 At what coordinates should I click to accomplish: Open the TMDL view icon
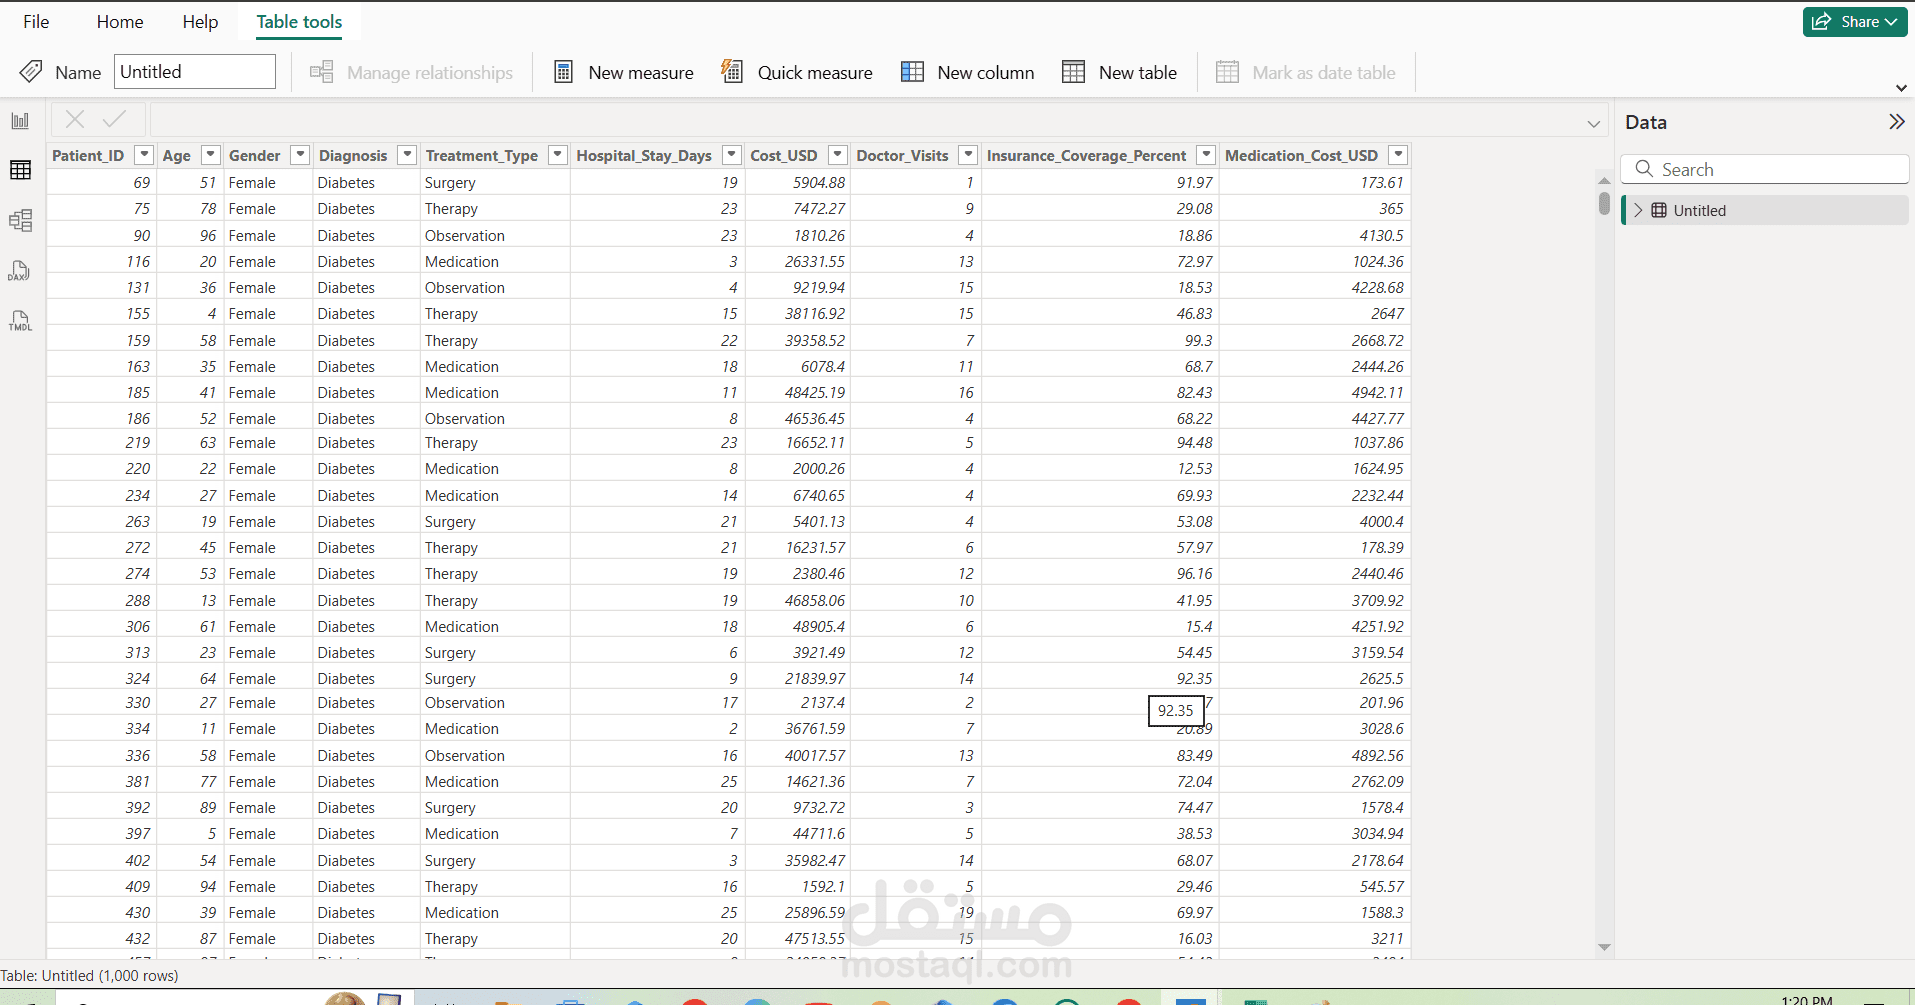click(x=20, y=321)
